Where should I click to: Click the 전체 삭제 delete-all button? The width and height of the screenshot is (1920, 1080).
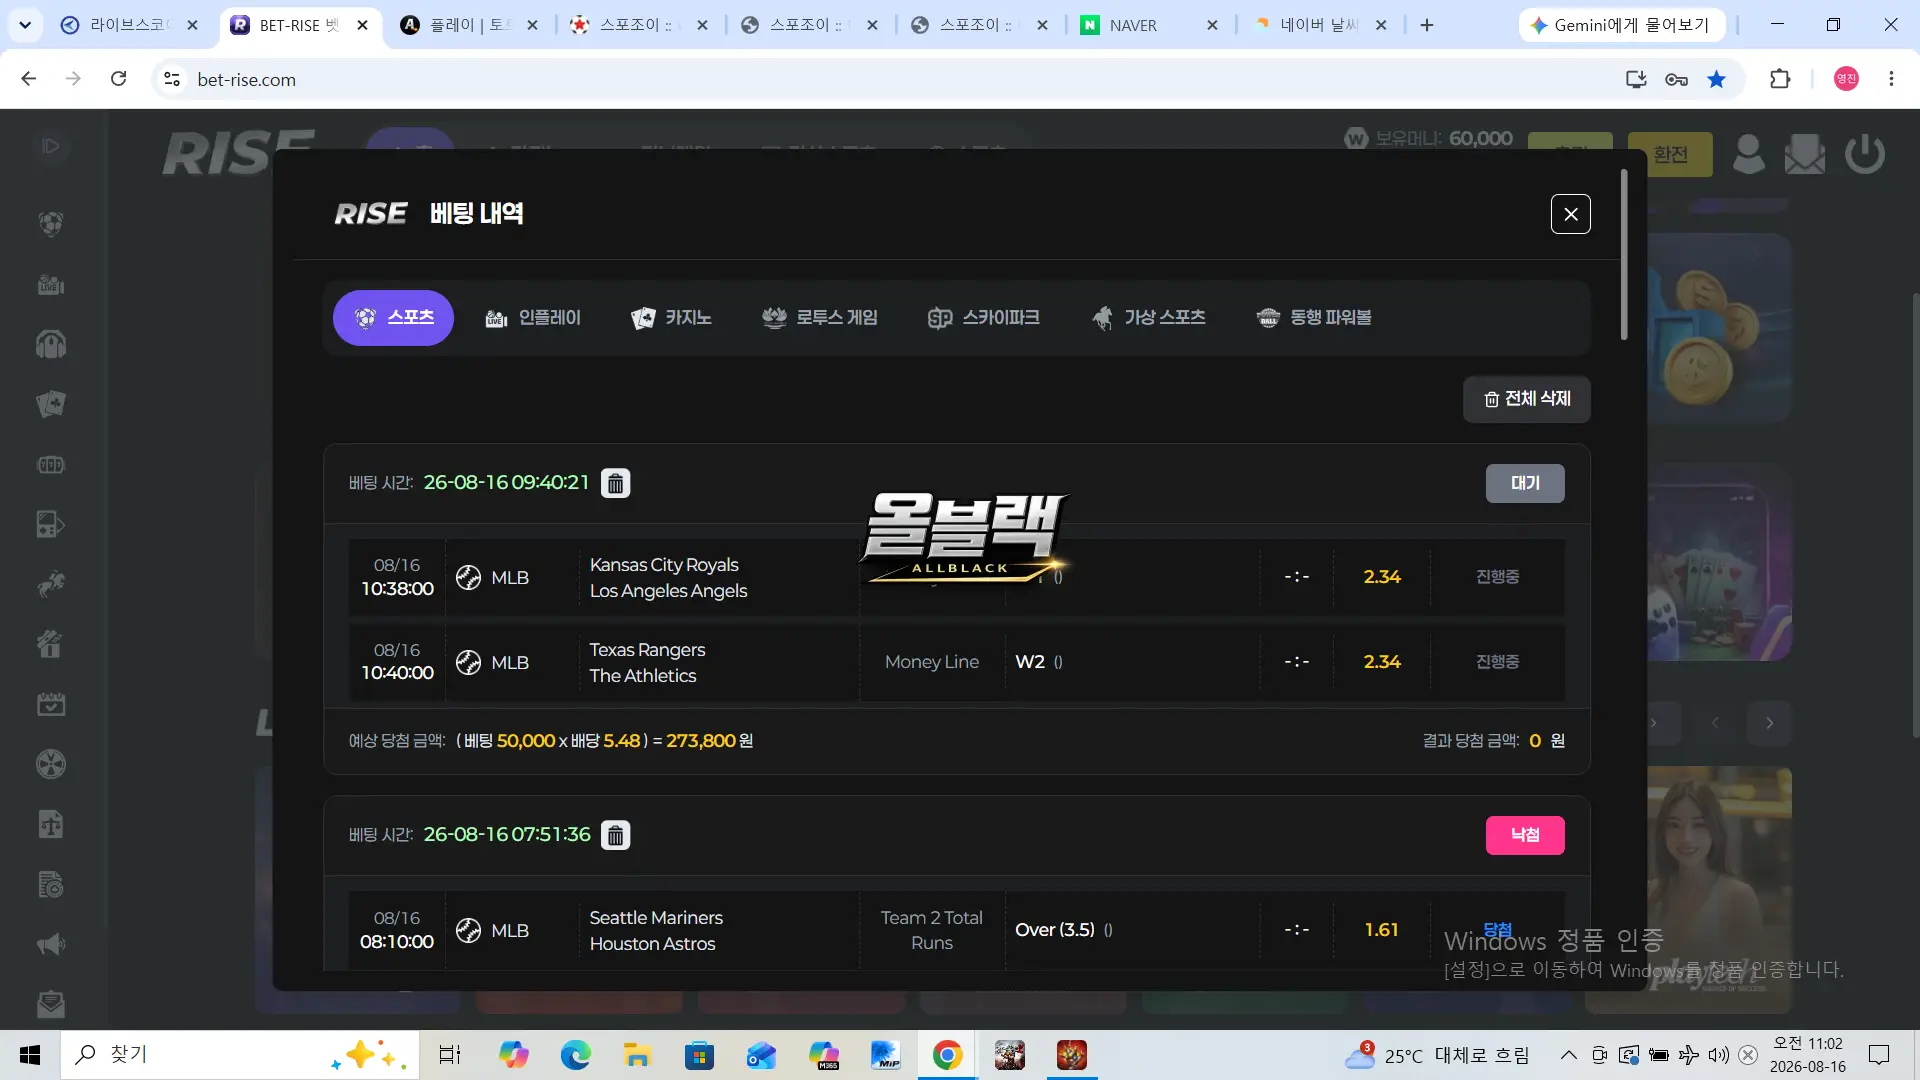1527,399
